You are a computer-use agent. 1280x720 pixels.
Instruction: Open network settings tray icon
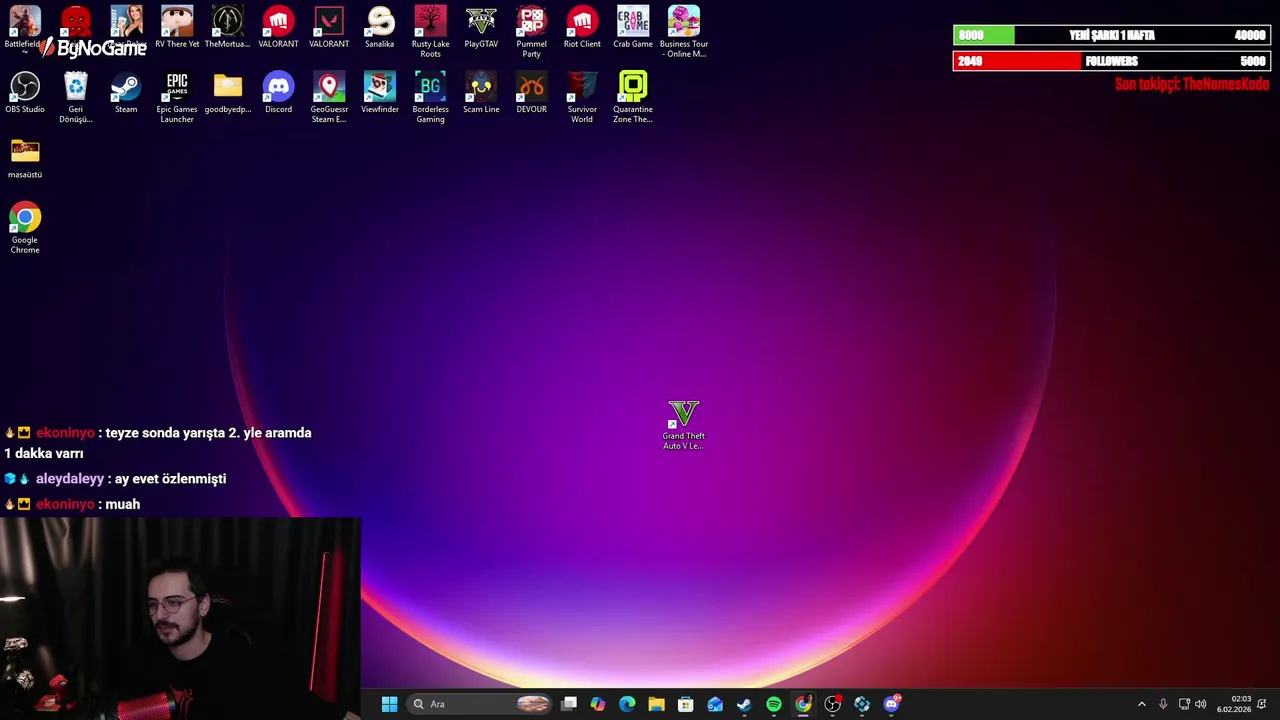(1184, 704)
